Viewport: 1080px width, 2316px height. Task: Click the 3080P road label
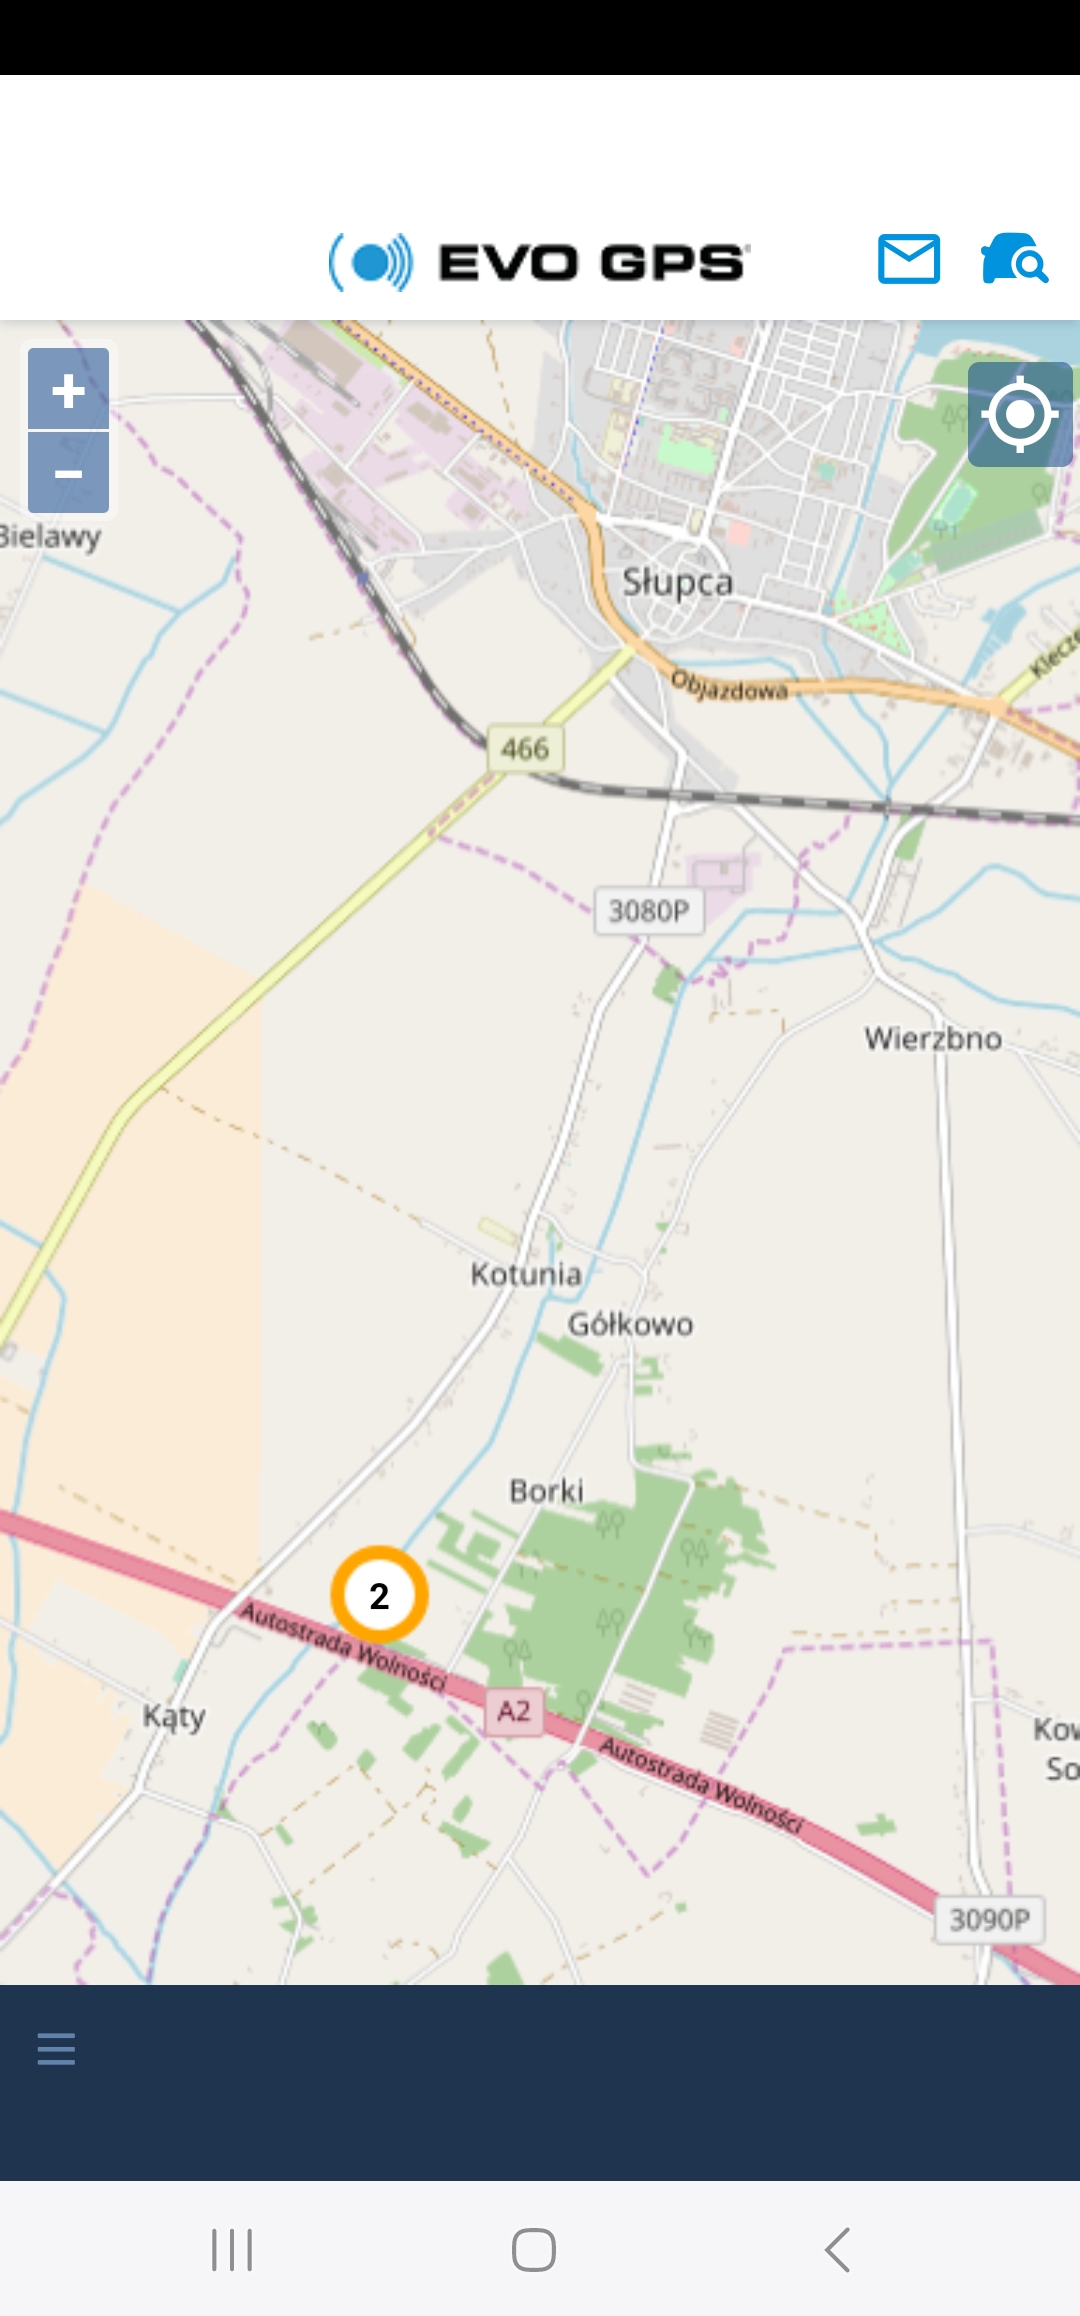point(649,911)
